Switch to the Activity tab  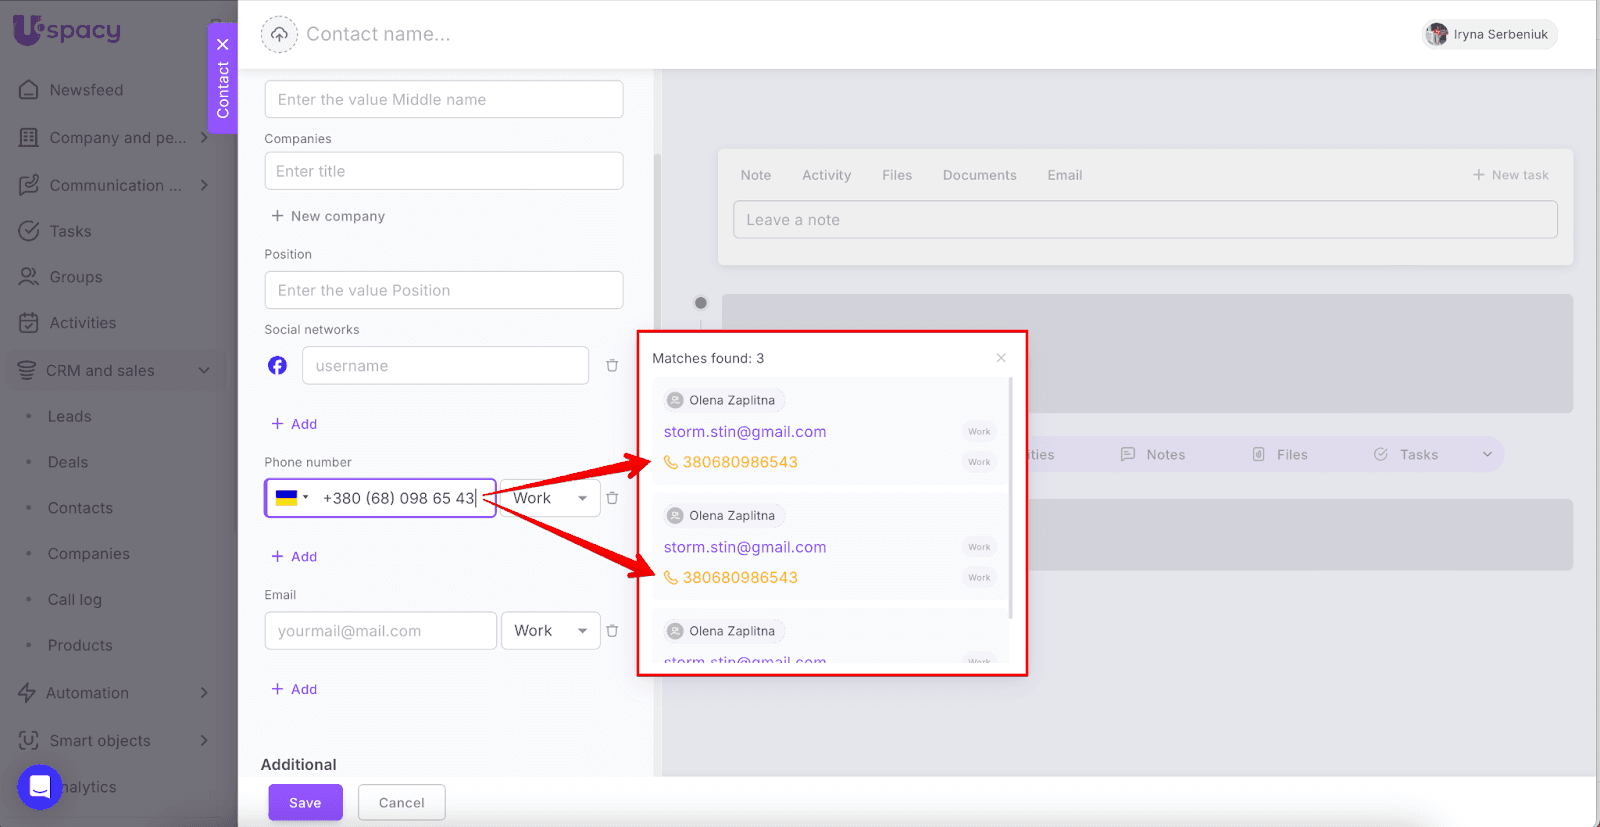point(826,175)
